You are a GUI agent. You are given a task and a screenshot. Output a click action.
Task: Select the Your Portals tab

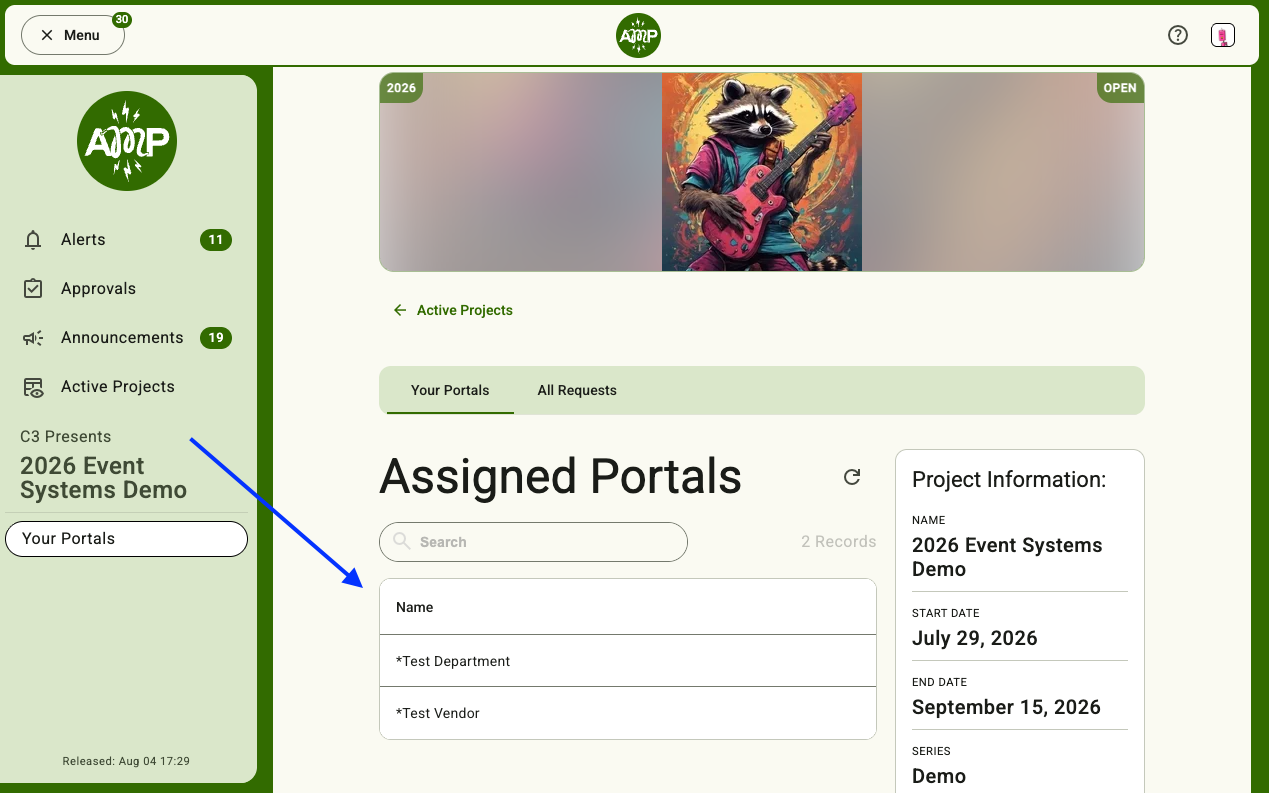point(450,390)
